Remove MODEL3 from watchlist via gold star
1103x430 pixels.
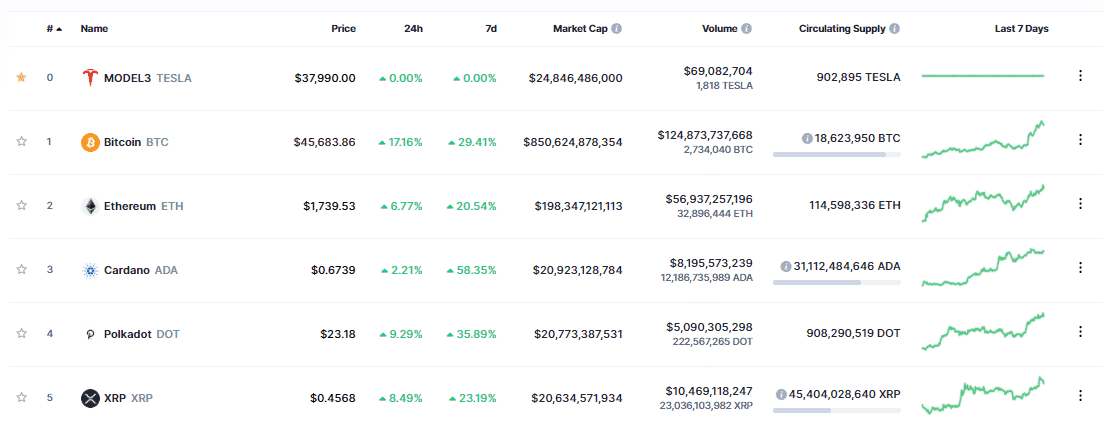click(x=22, y=78)
